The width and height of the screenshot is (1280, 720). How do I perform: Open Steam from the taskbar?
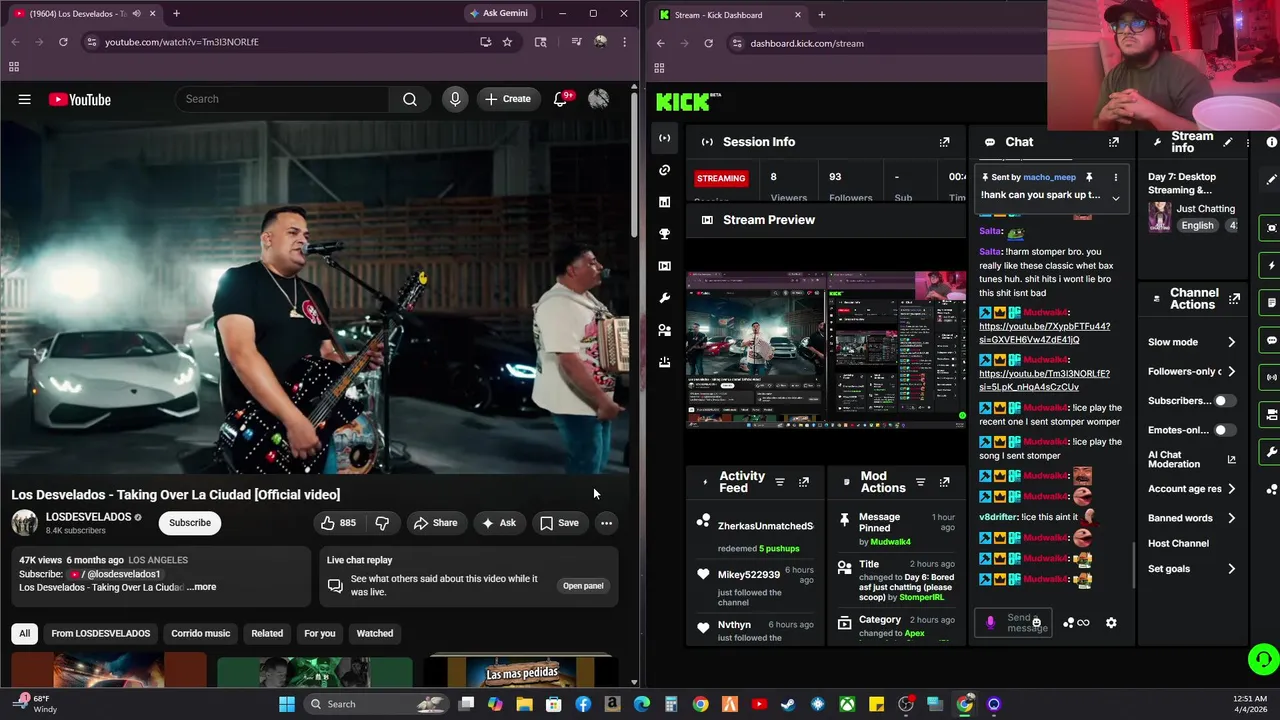(x=788, y=704)
